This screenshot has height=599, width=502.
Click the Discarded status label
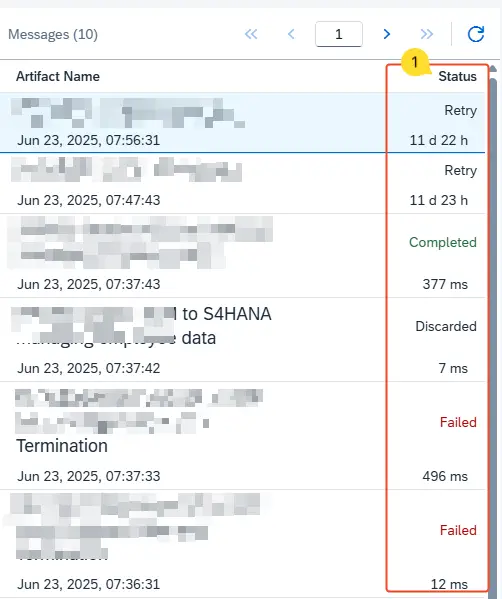click(x=446, y=326)
